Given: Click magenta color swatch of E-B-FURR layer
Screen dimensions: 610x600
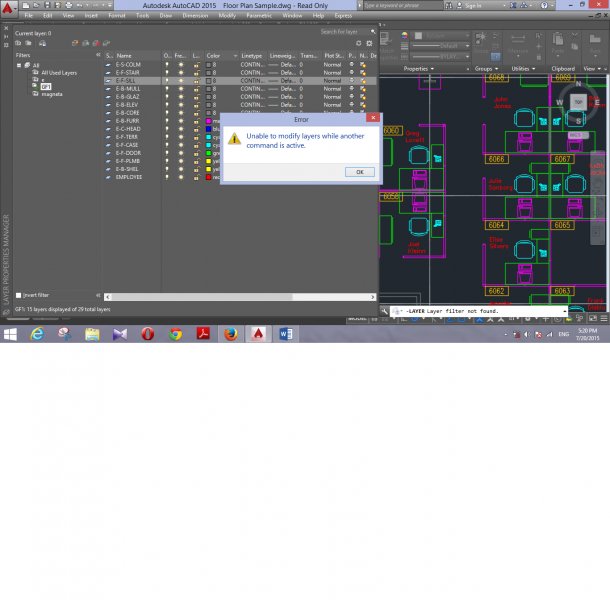Looking at the screenshot, I should (x=209, y=121).
